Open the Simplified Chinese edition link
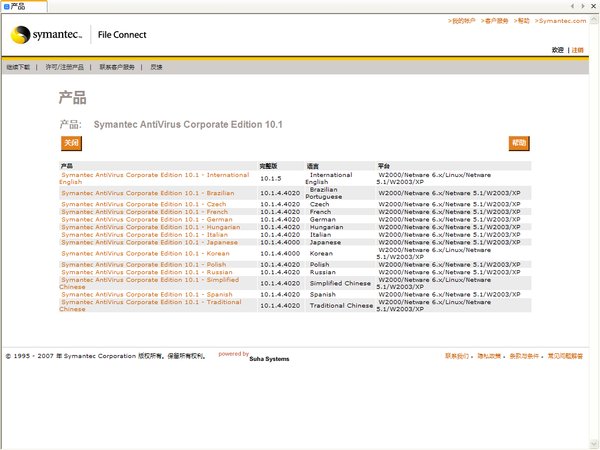 coord(150,280)
